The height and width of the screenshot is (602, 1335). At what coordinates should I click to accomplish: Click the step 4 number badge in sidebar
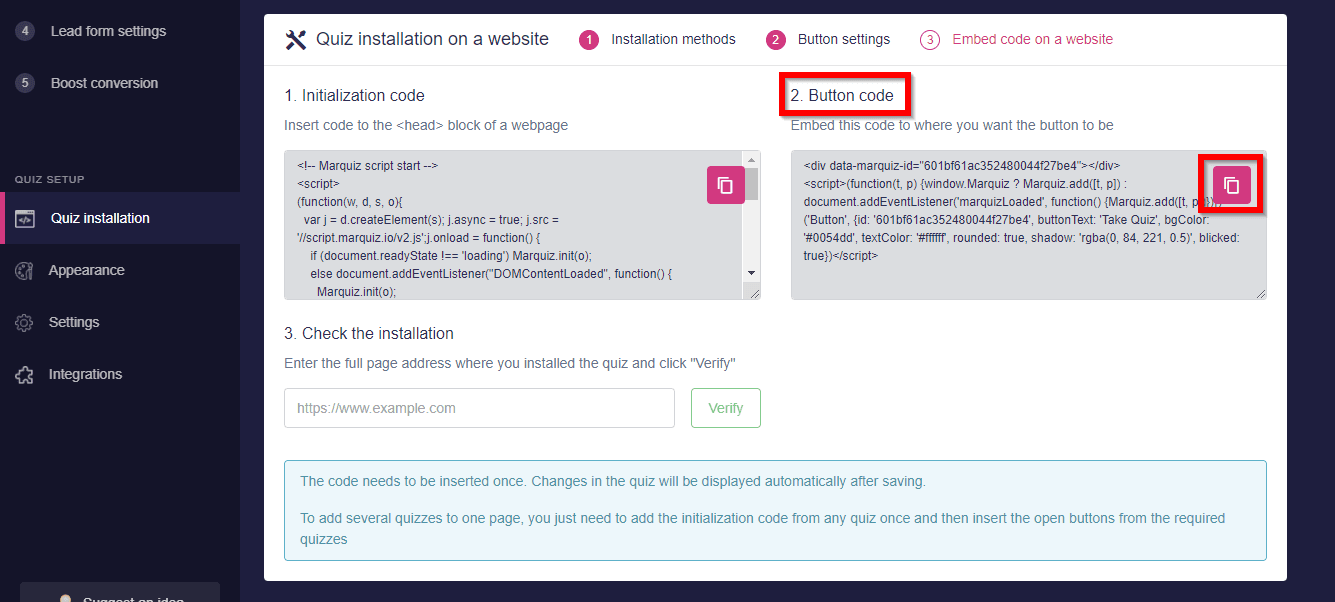click(x=25, y=31)
